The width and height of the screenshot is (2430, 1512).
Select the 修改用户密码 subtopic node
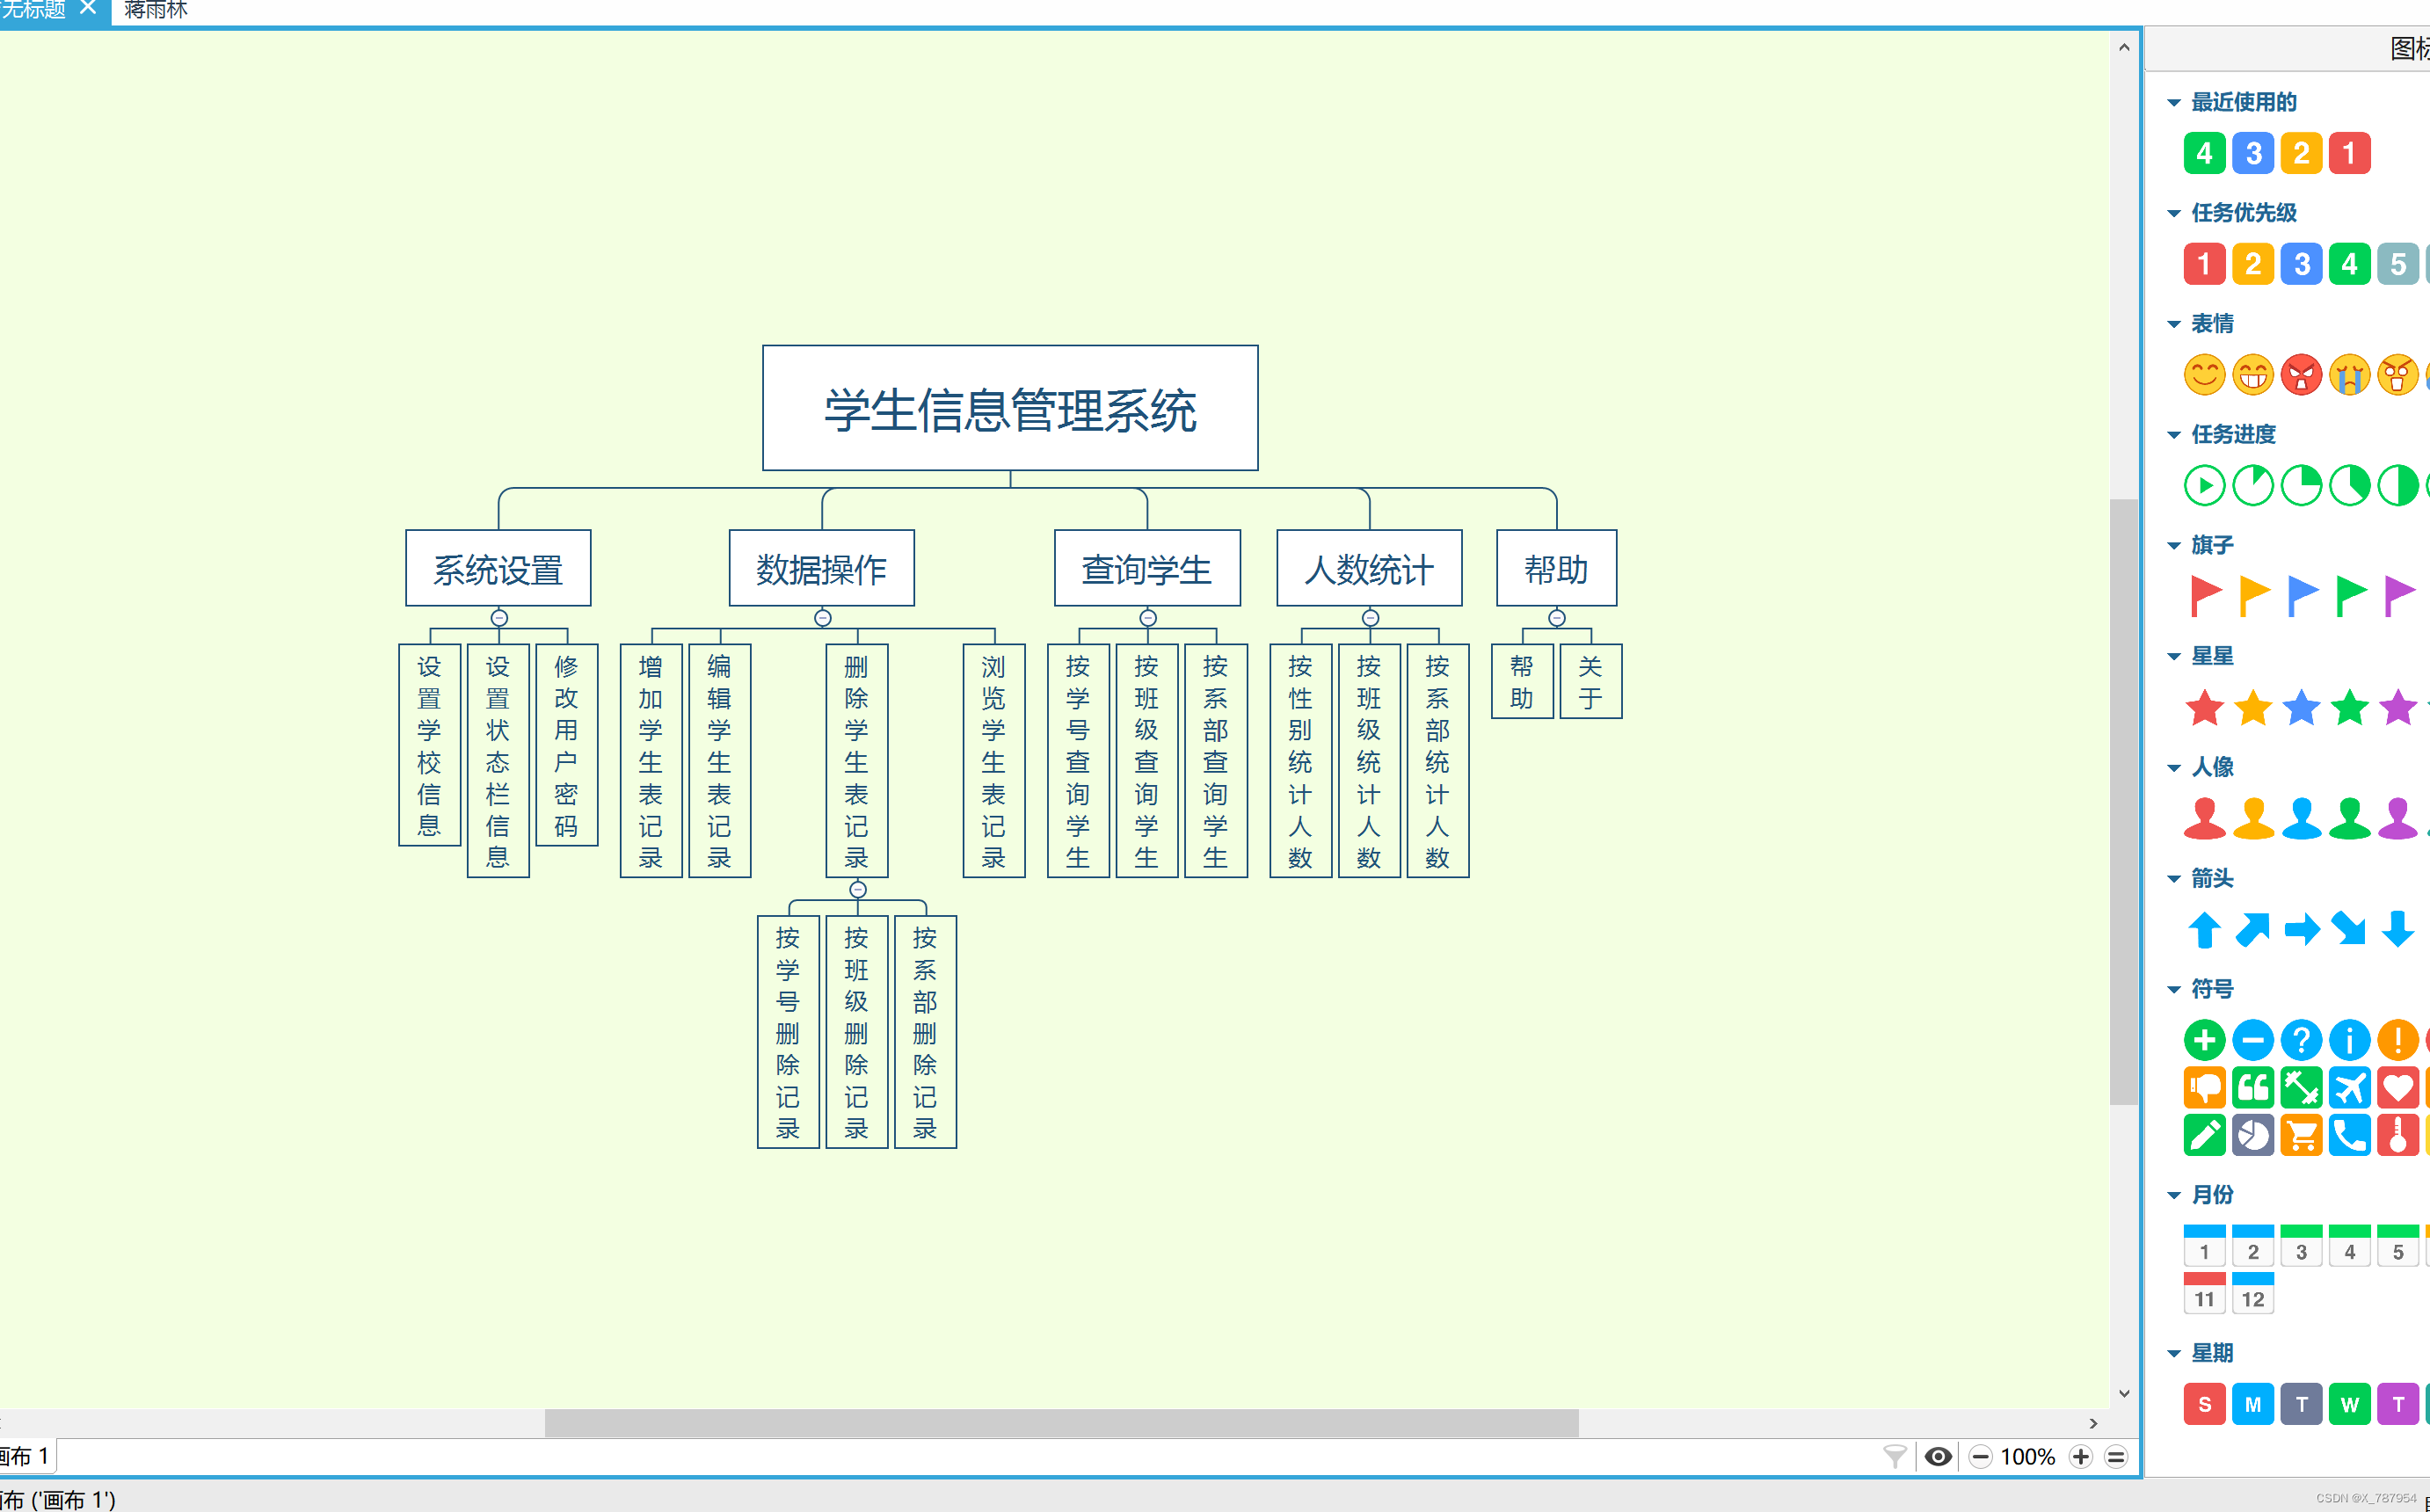coord(567,745)
